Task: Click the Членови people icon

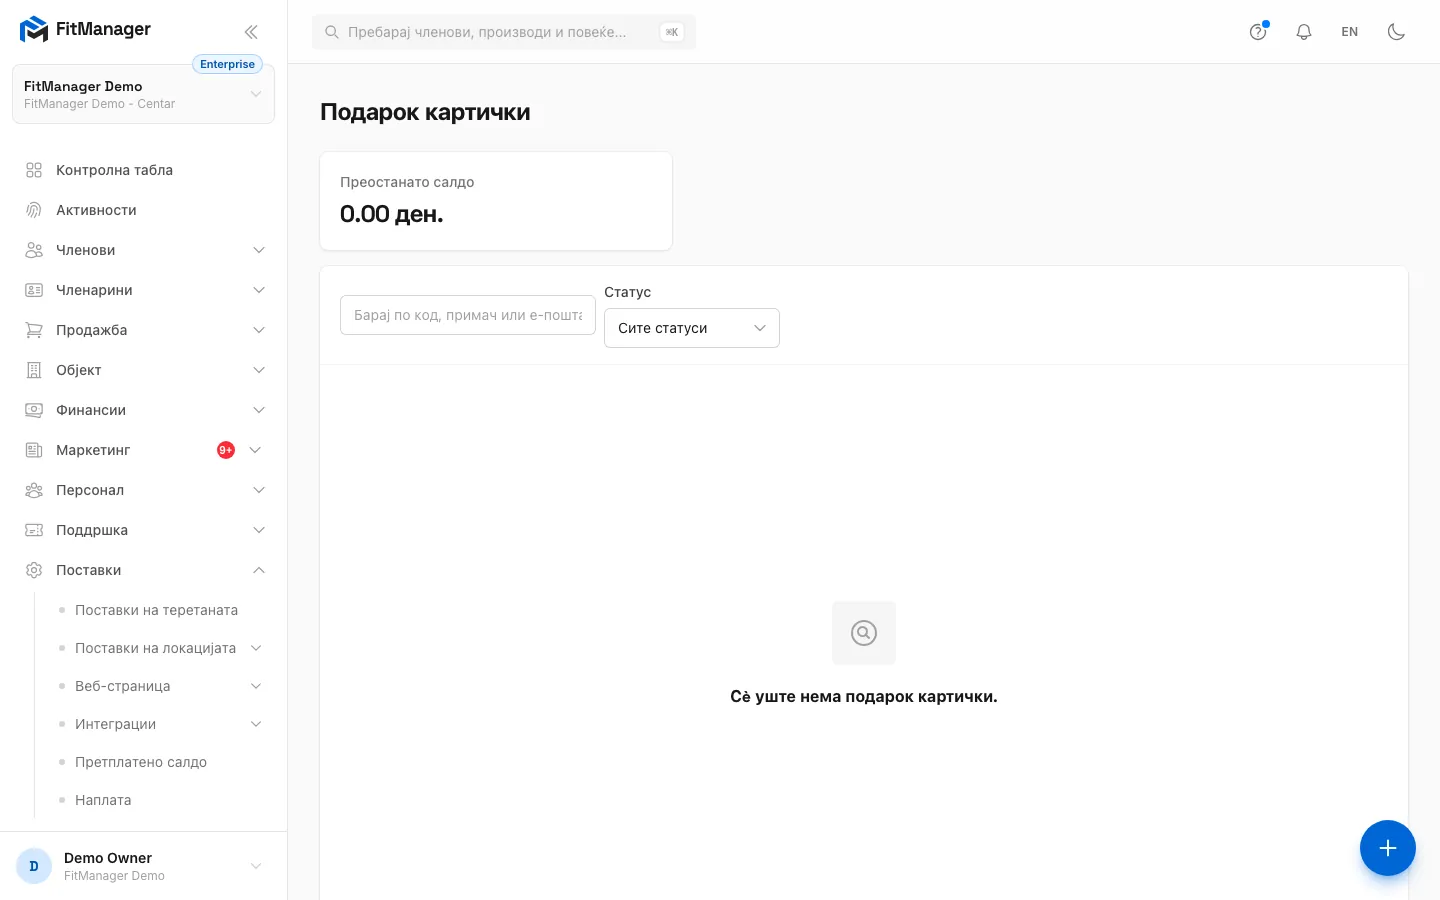Action: point(34,250)
